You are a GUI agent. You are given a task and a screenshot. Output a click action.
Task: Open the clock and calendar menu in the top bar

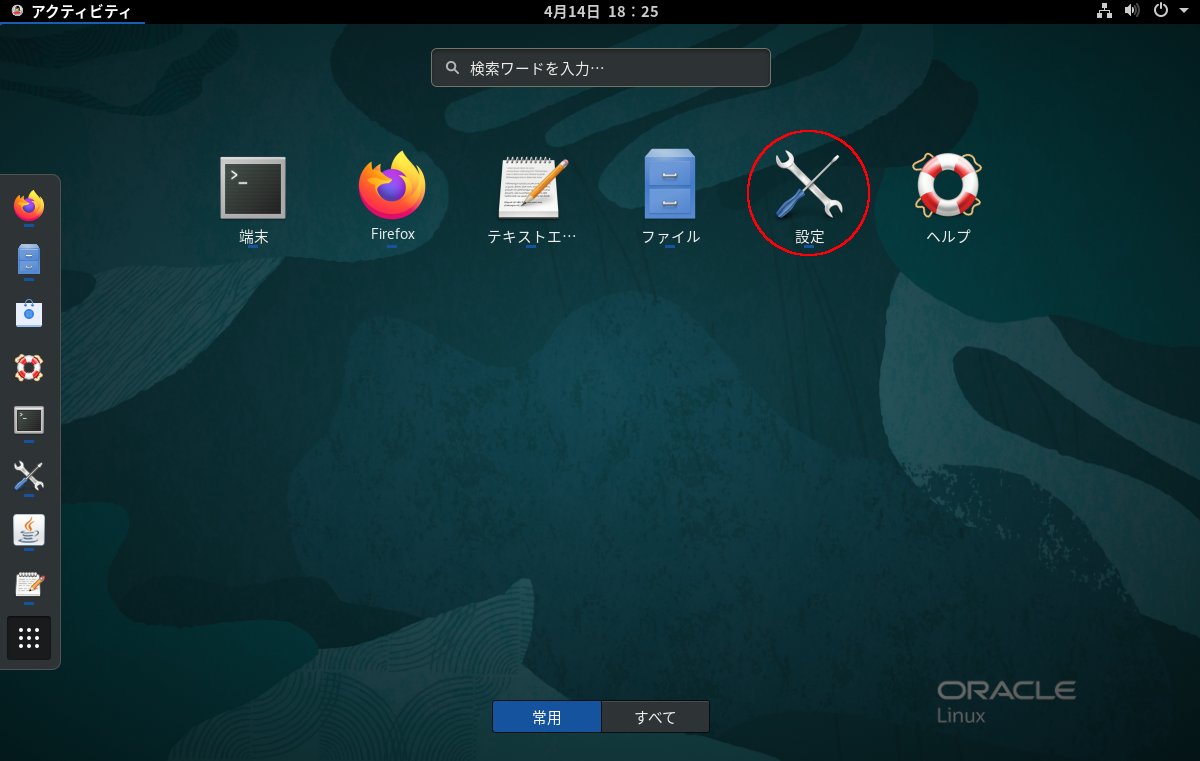pyautogui.click(x=600, y=11)
